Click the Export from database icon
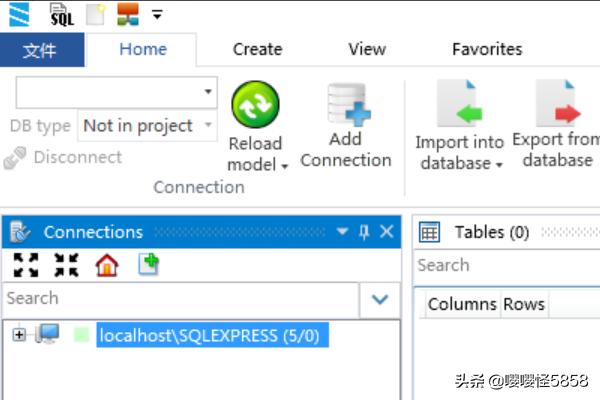Image resolution: width=600 pixels, height=400 pixels. point(558,105)
